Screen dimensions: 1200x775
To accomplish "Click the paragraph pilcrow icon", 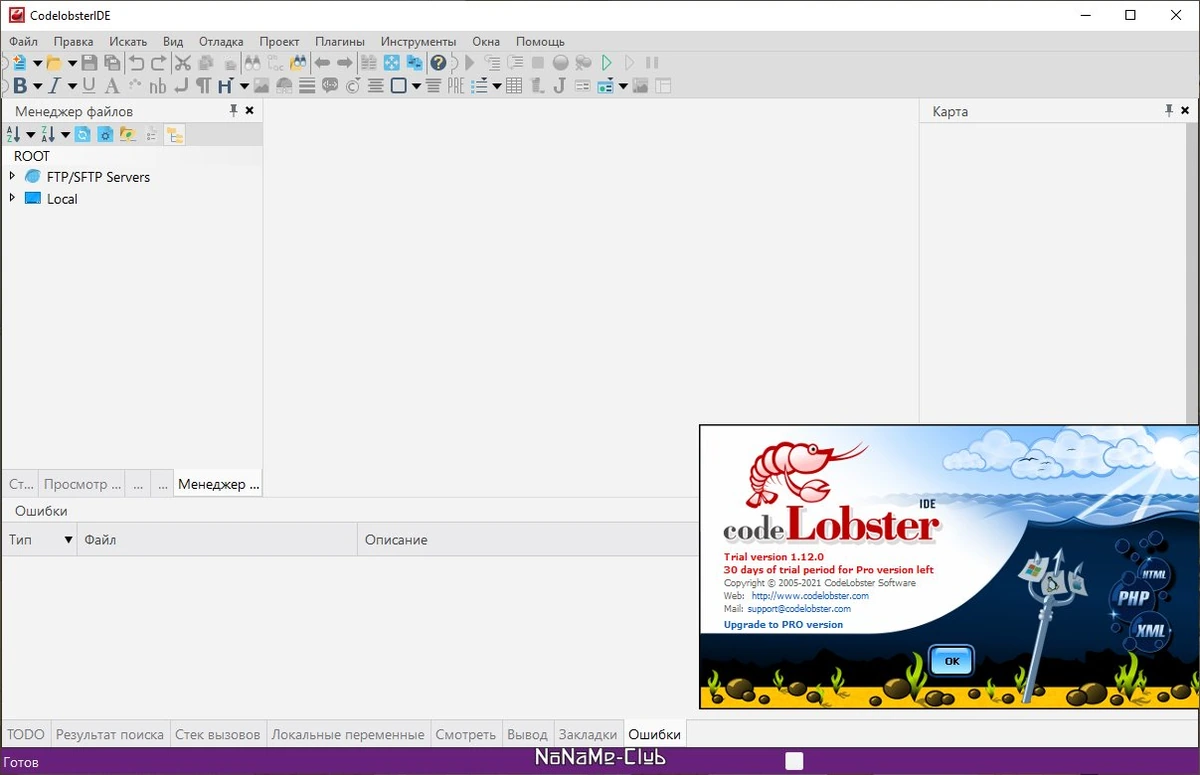I will tap(203, 86).
